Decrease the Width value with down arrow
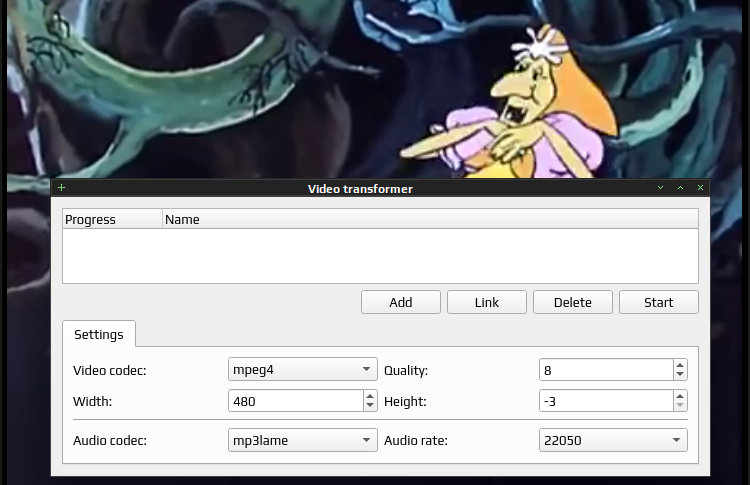 370,406
